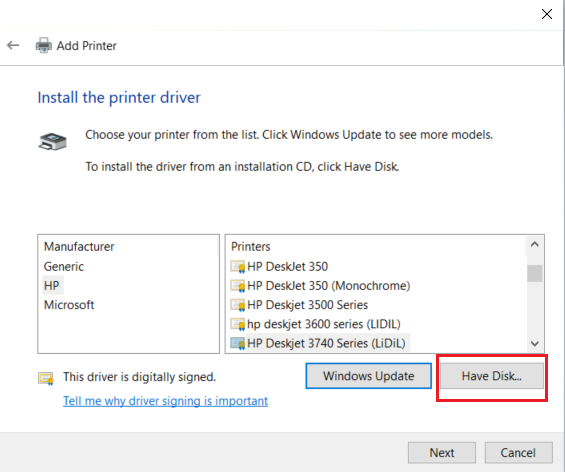The image size is (565, 472).
Task: Select HP Deskjet 3500 Series printer
Action: (307, 305)
